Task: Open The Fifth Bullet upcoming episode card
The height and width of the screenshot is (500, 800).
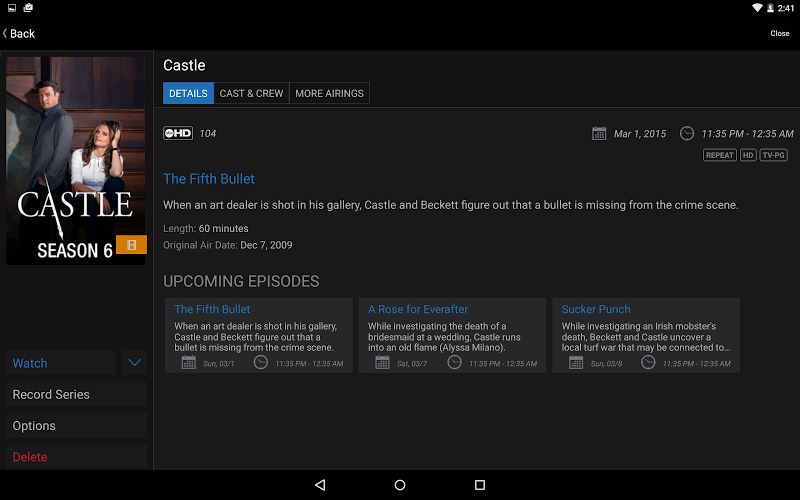Action: tap(259, 335)
